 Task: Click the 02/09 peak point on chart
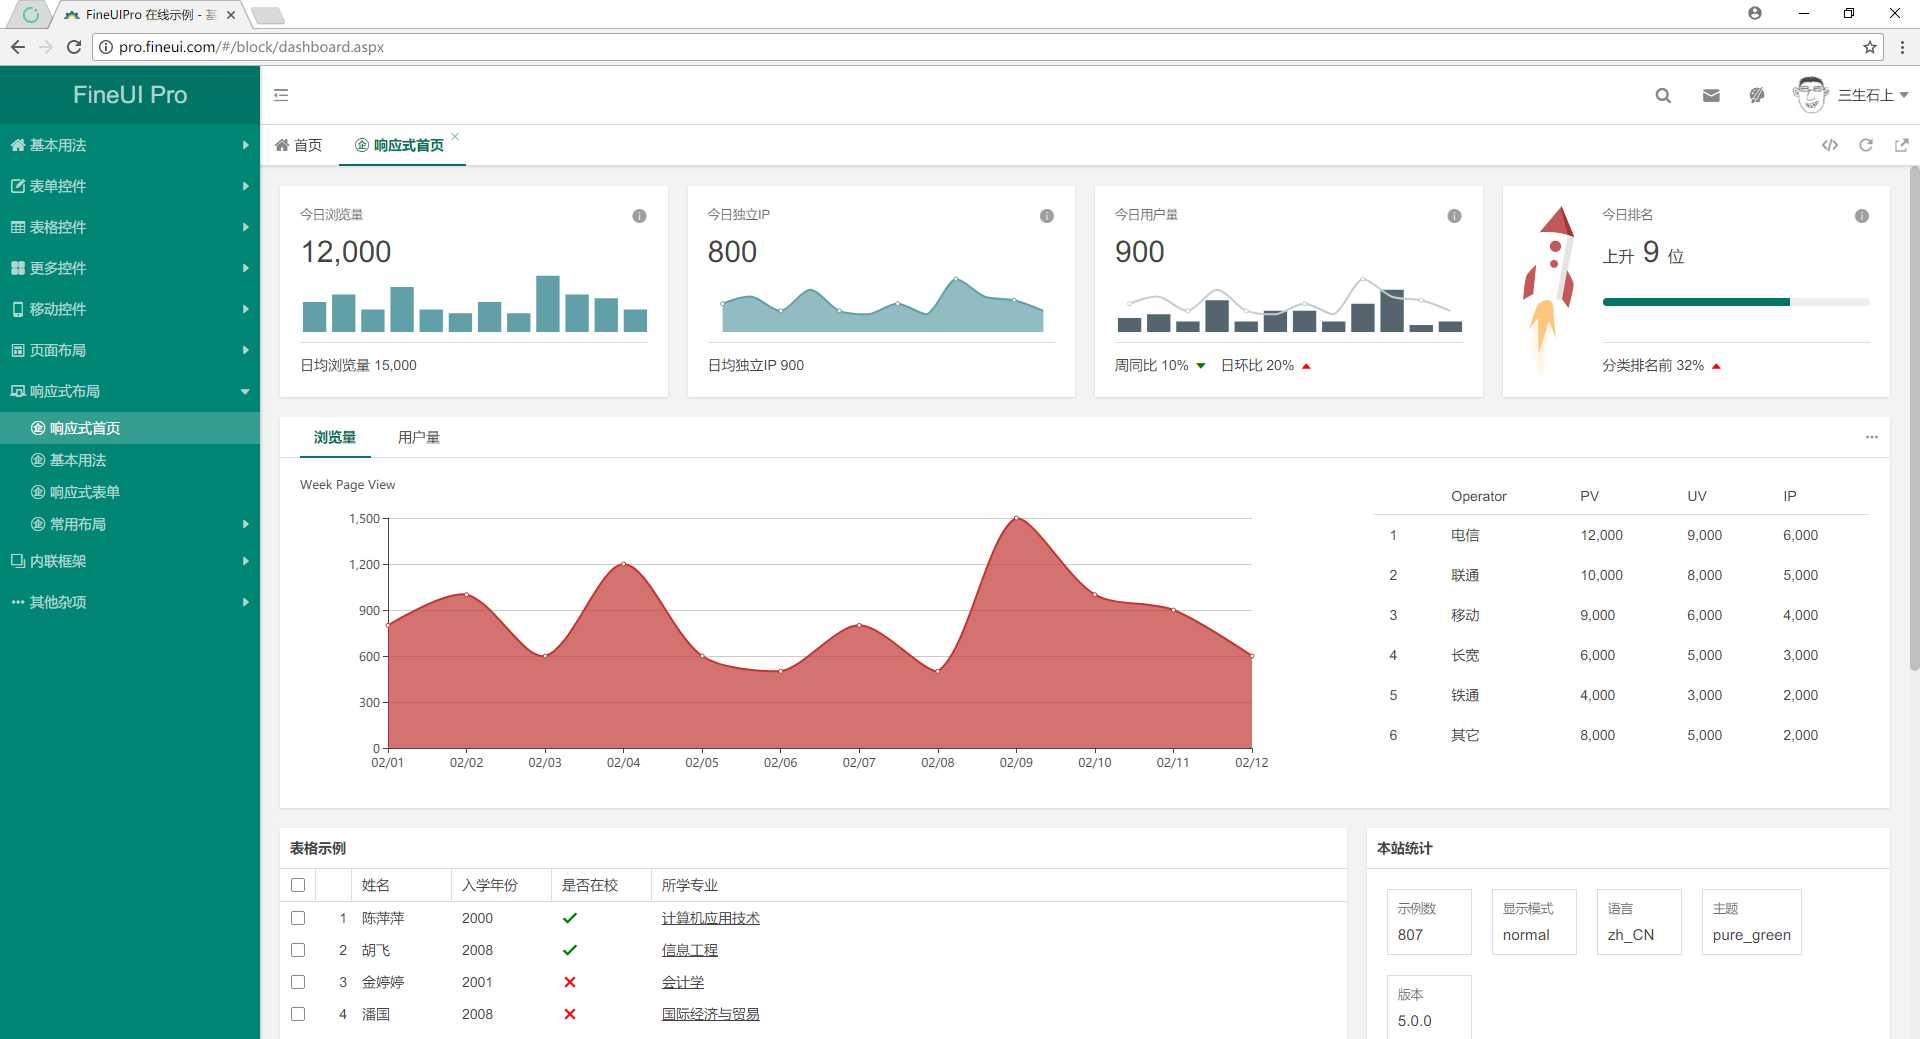click(1016, 518)
